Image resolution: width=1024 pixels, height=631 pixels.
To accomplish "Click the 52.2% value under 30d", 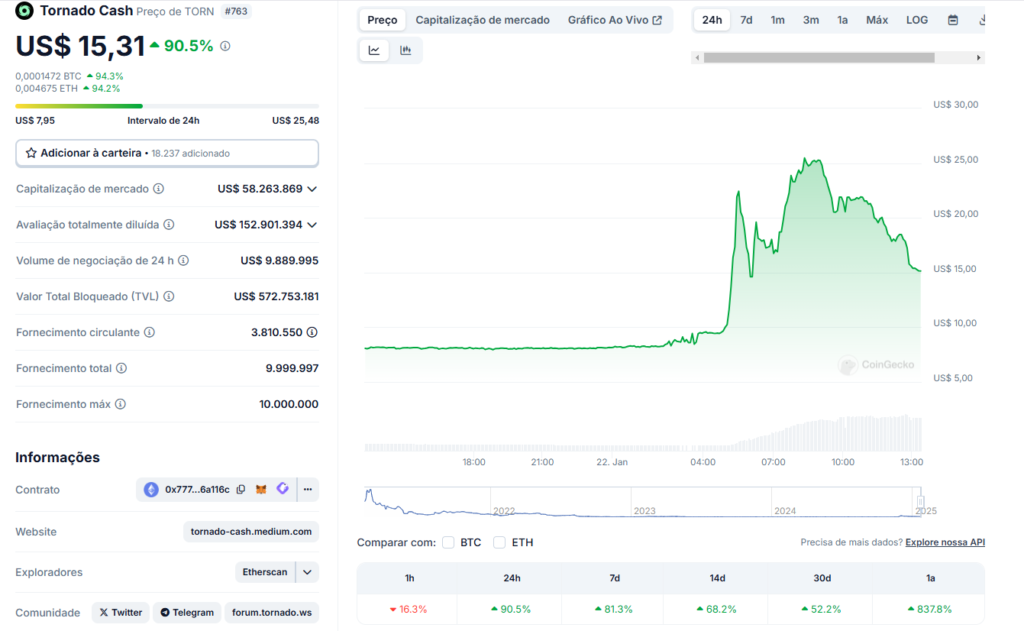I will coord(822,609).
